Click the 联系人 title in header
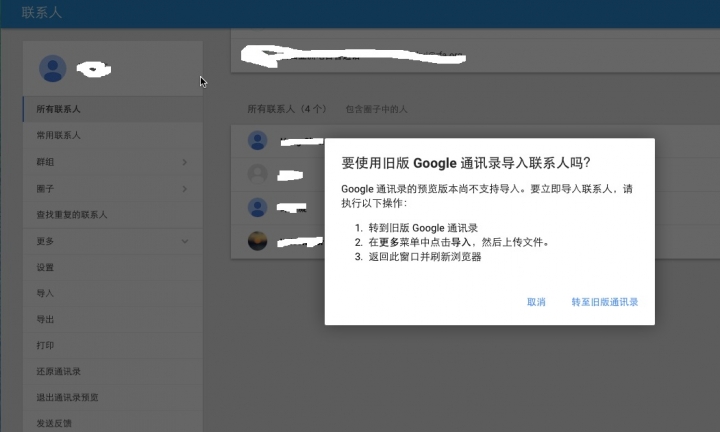This screenshot has width=720, height=432. (x=41, y=12)
